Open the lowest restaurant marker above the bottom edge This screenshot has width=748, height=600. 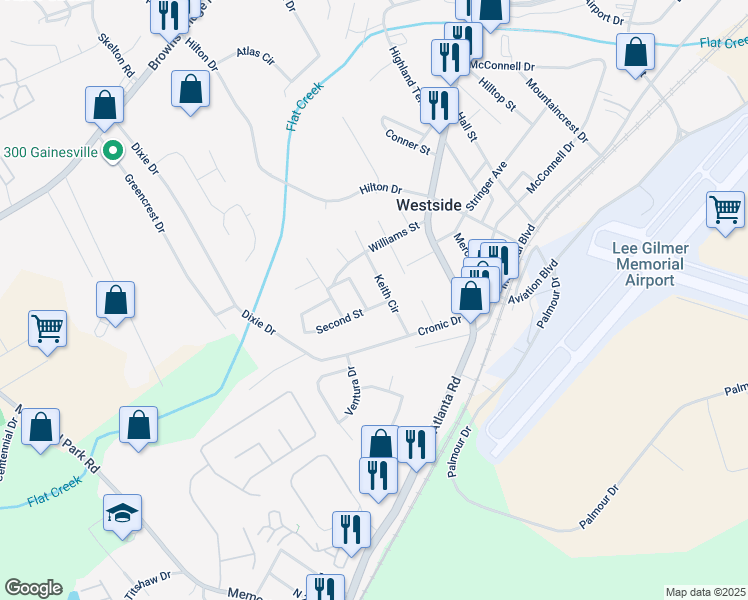click(325, 588)
